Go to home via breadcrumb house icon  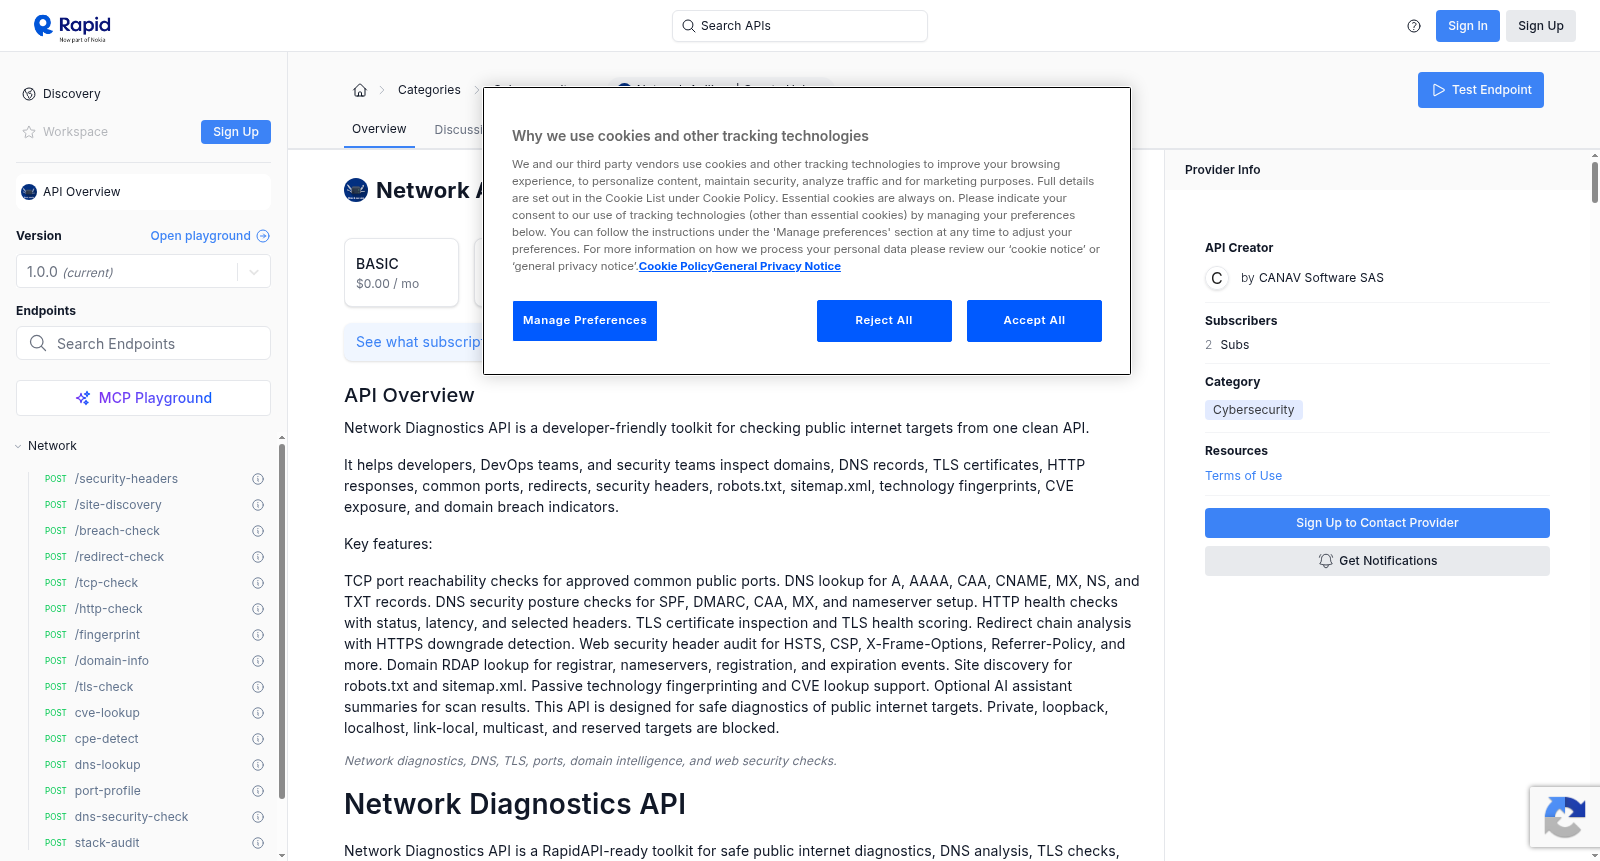tap(360, 90)
